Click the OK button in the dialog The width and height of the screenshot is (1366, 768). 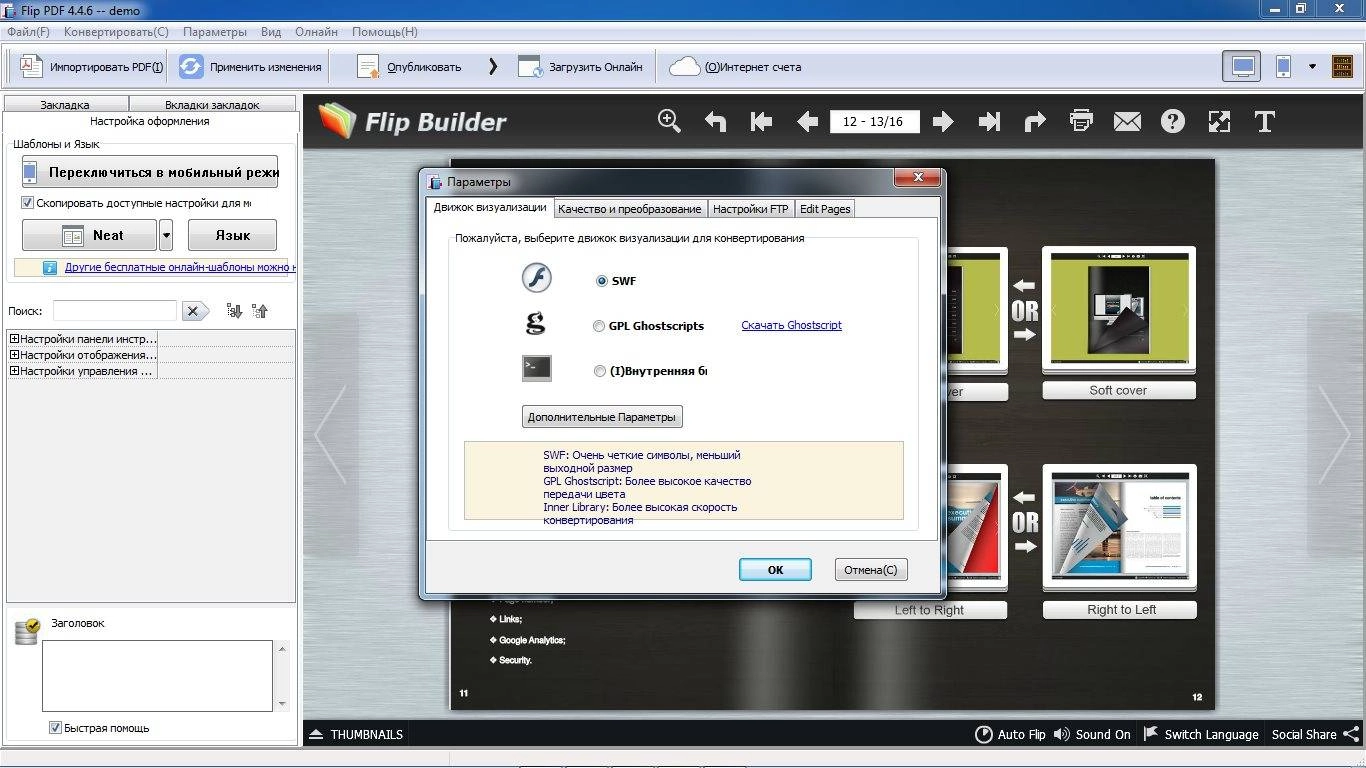[775, 569]
